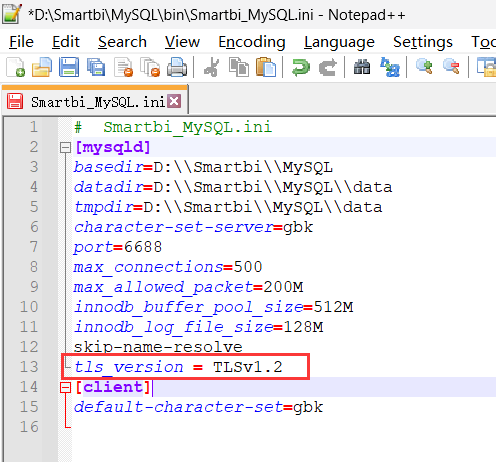Click the comment text '# Smartbi_MySQL.ini'
The image size is (496, 462).
click(x=173, y=127)
